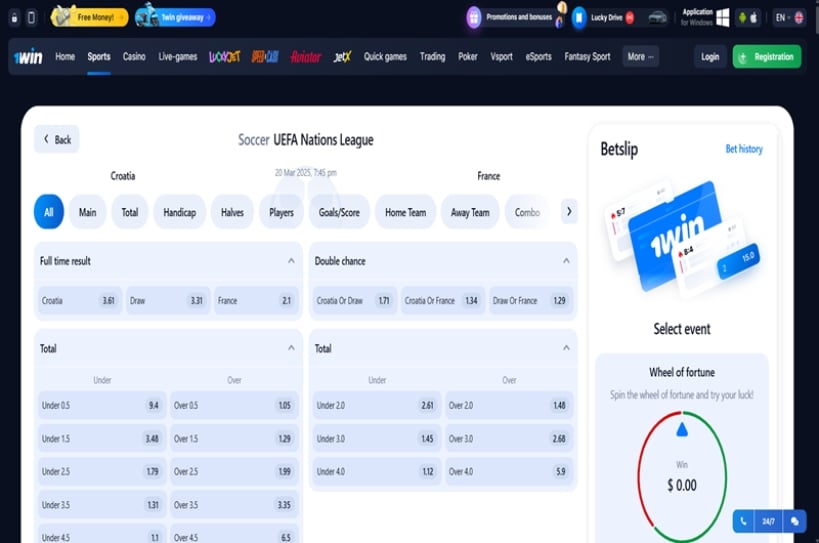Viewport: 819px width, 543px height.
Task: Open the Casino section
Action: point(134,56)
